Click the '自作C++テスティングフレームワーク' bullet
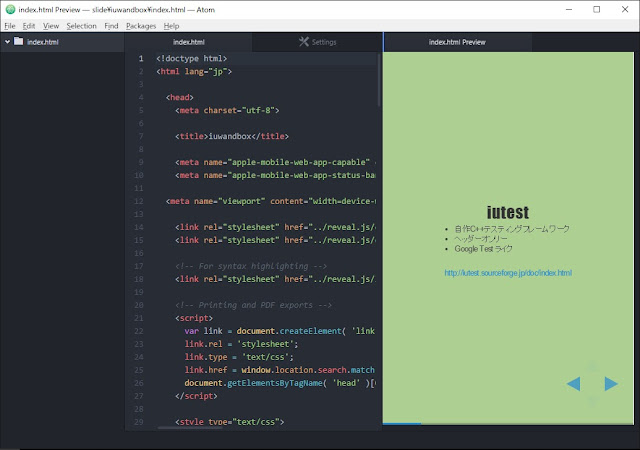Image resolution: width=640 pixels, height=450 pixels. [512, 229]
